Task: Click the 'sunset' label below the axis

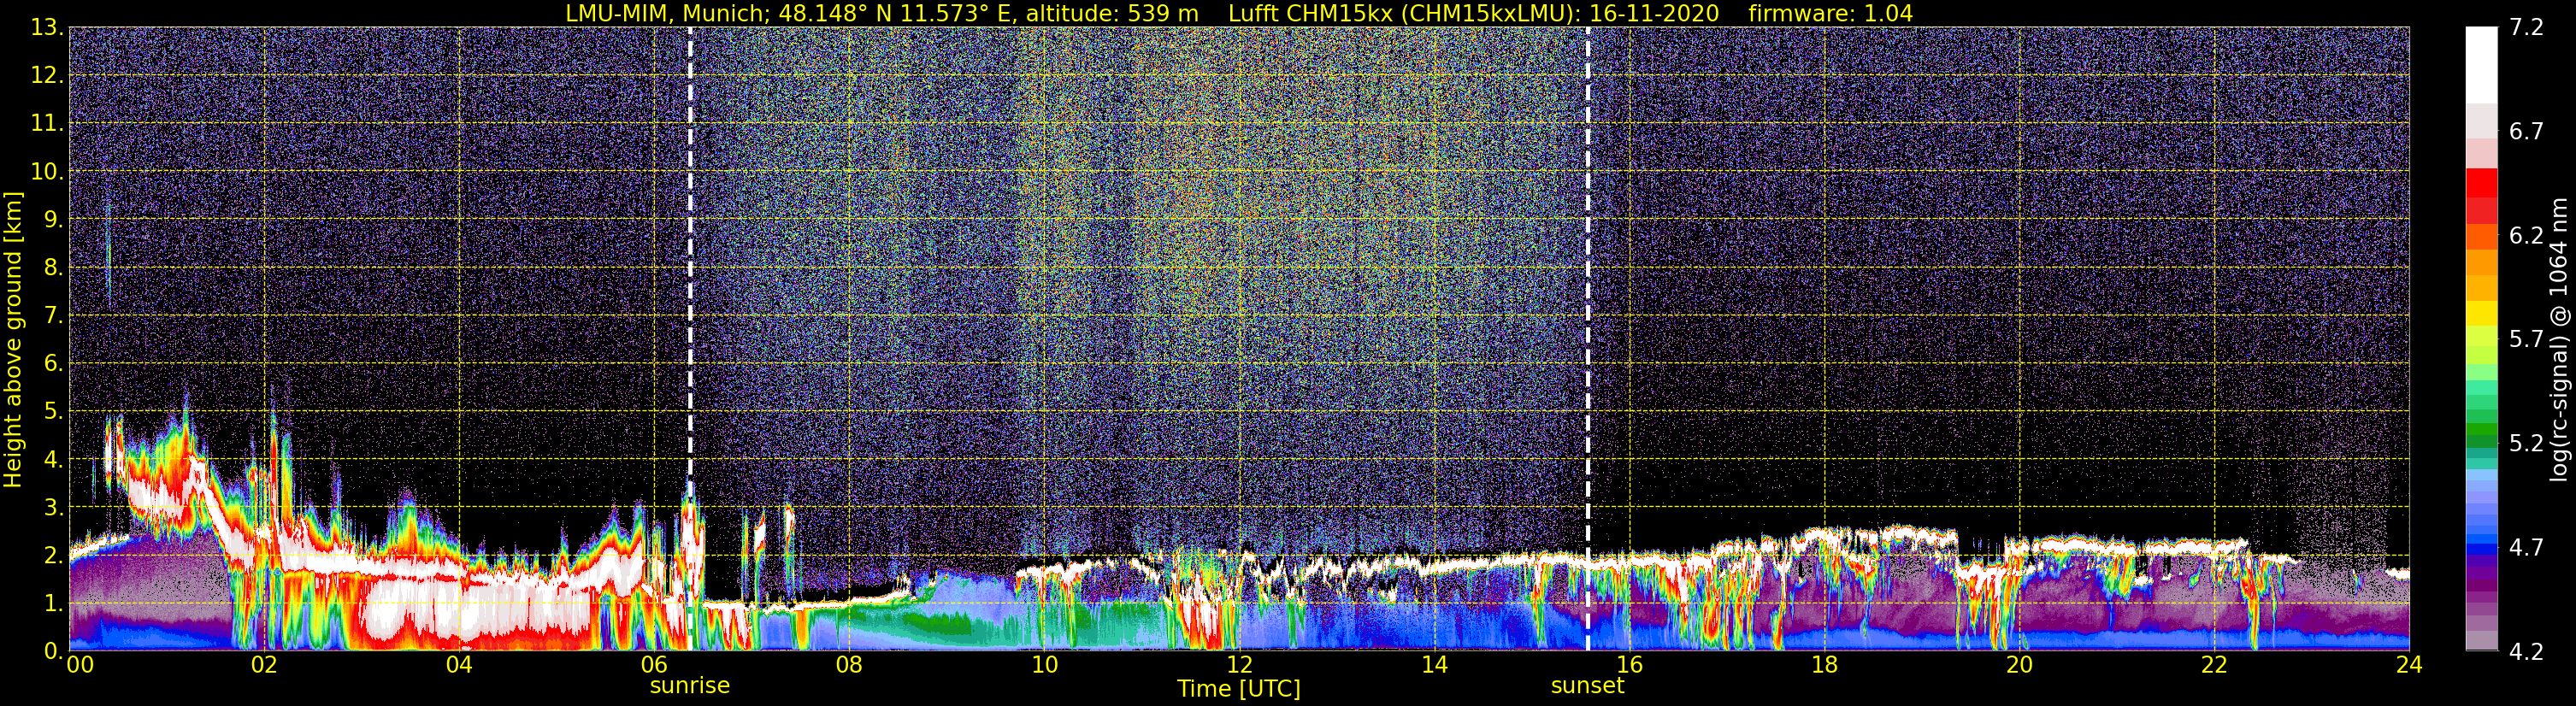Action: 1587,686
